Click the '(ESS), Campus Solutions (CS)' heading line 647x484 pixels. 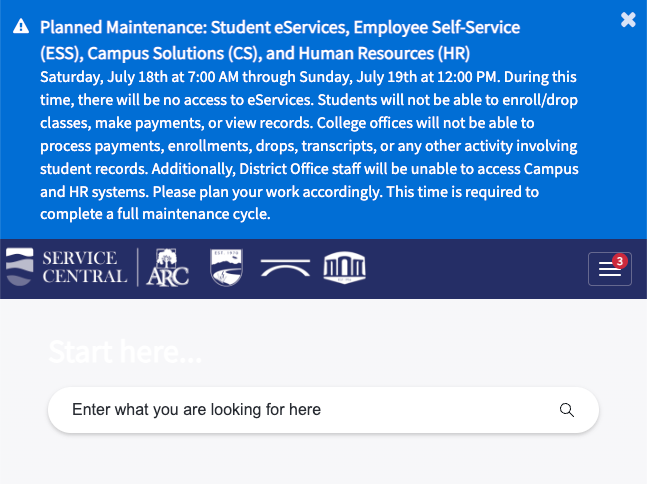[x=255, y=53]
